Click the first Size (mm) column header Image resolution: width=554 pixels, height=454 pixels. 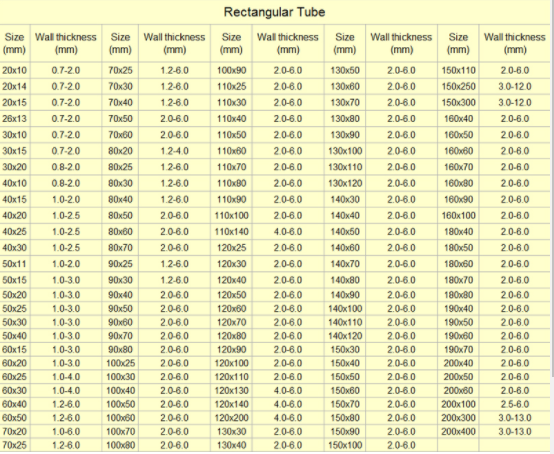[14, 43]
